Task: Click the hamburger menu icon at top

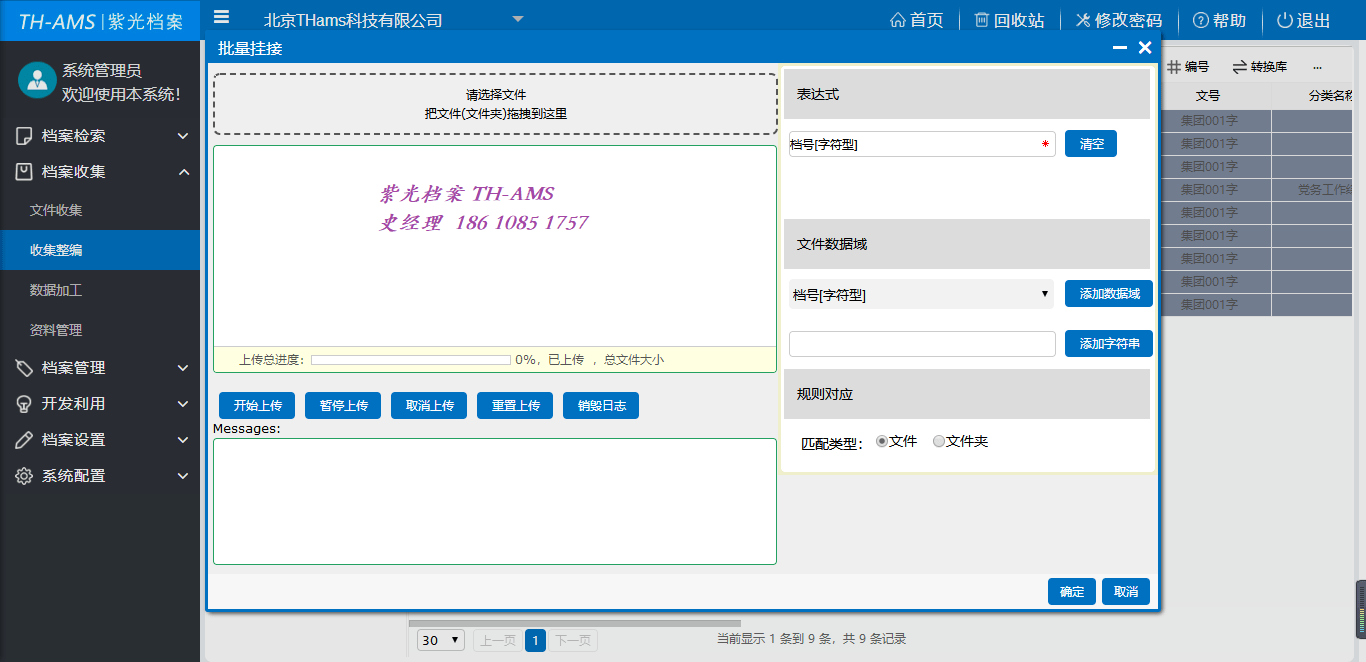Action: [x=222, y=16]
